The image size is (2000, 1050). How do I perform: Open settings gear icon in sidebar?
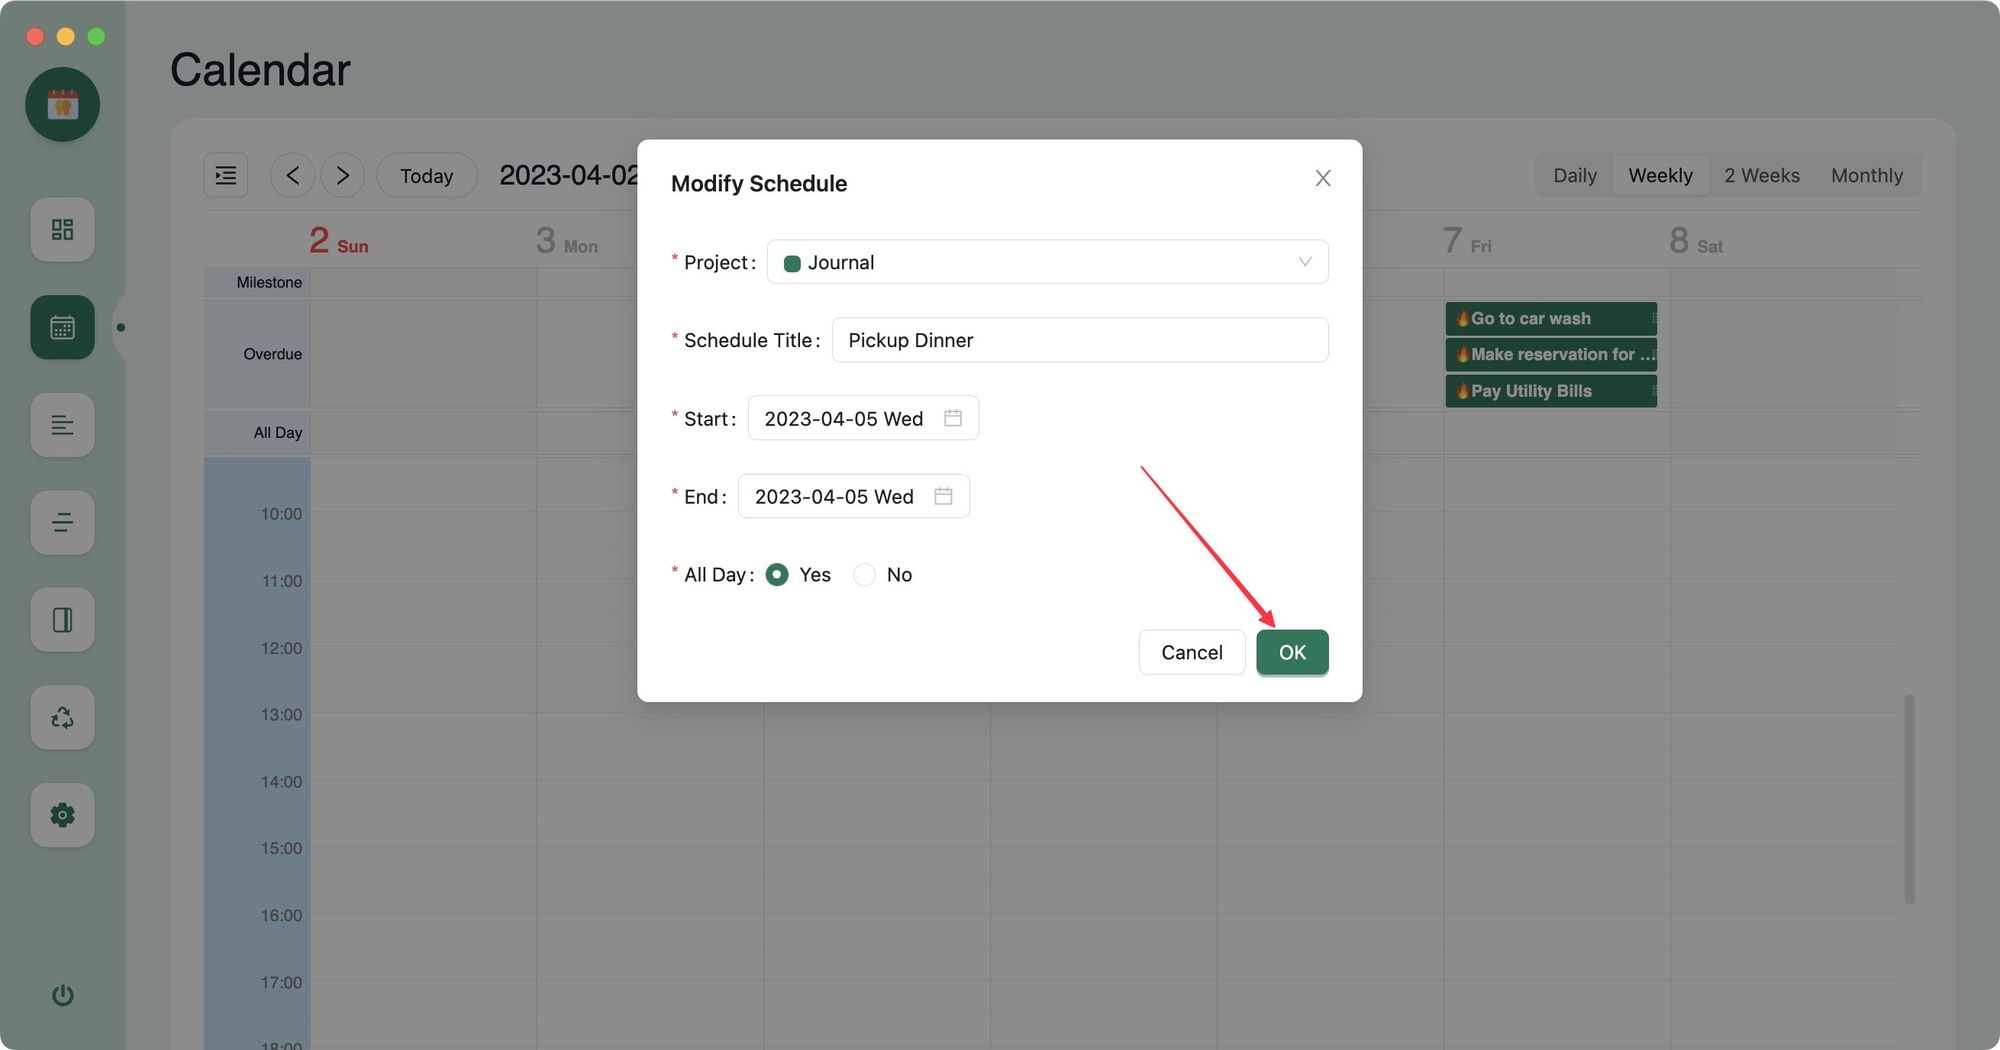click(62, 815)
